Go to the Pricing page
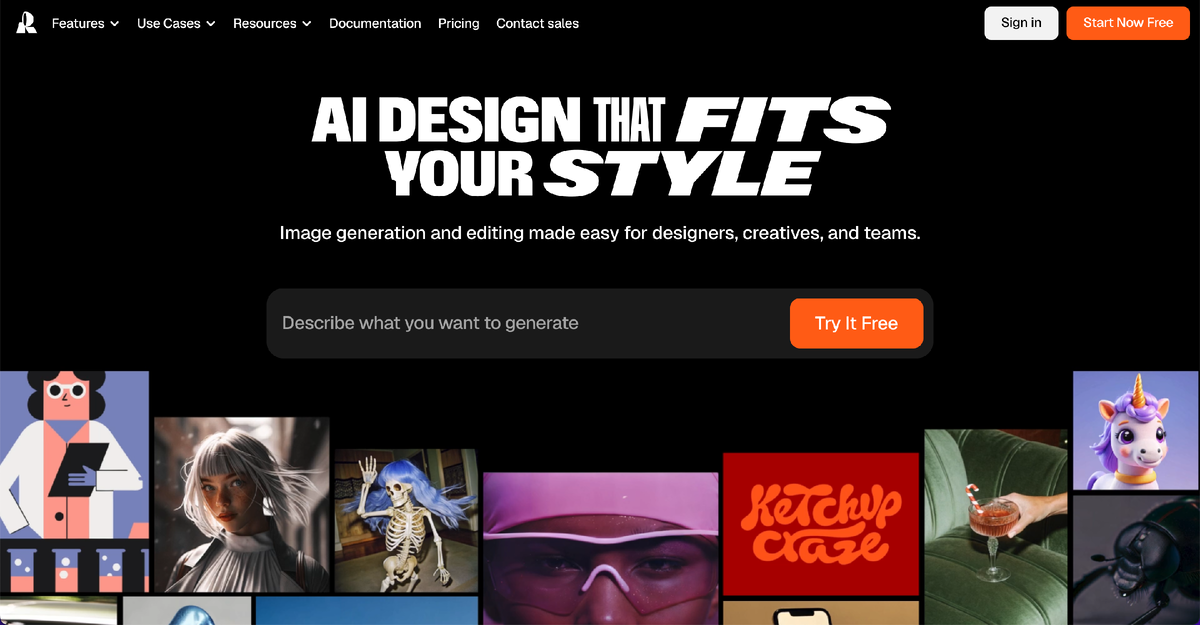The width and height of the screenshot is (1200, 625). 459,23
